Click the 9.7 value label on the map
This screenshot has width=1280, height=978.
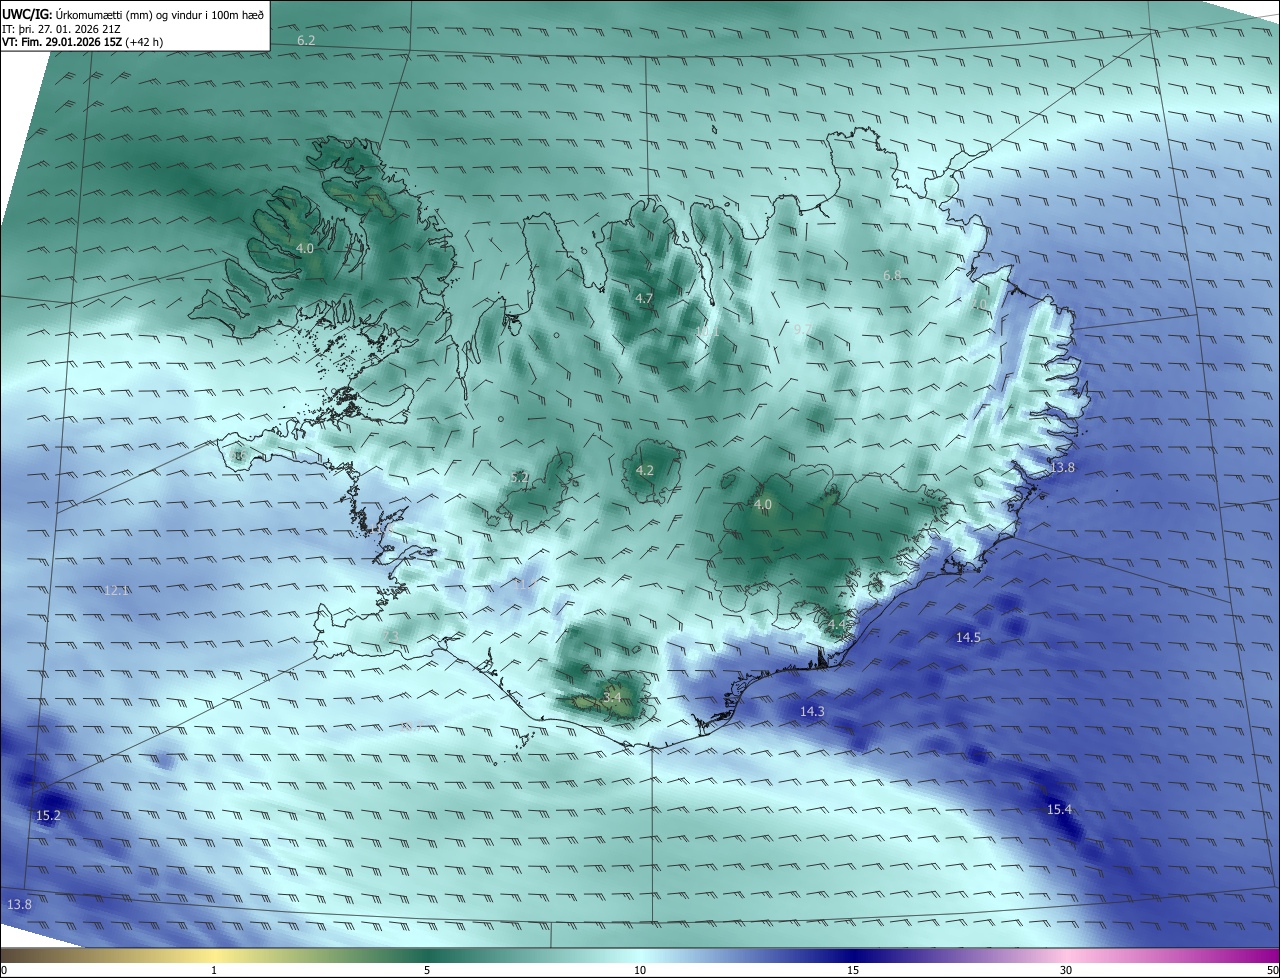point(802,329)
